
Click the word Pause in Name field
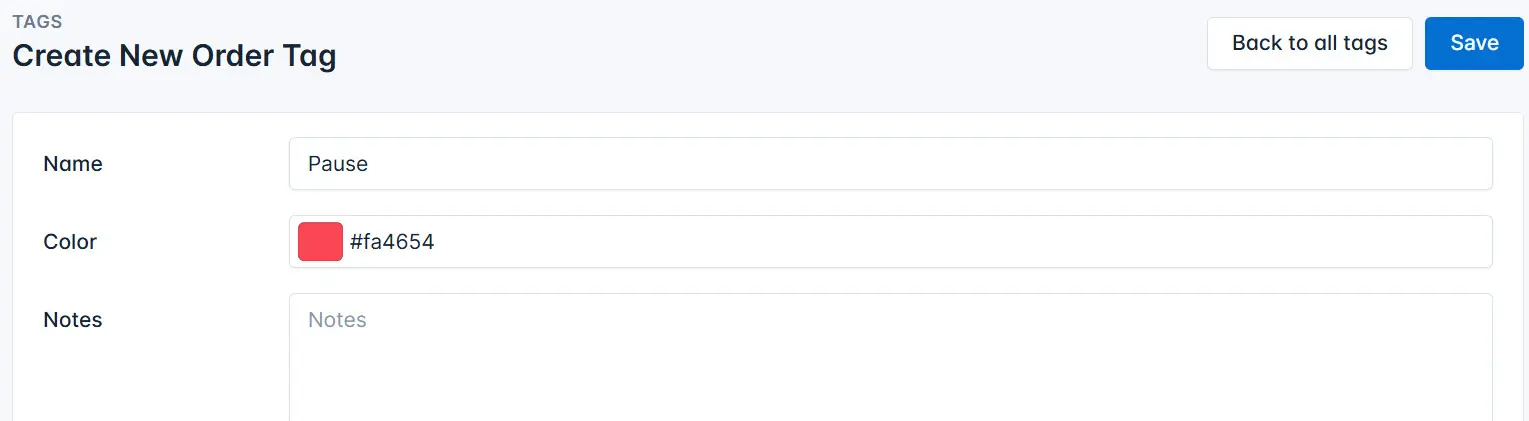tap(338, 164)
